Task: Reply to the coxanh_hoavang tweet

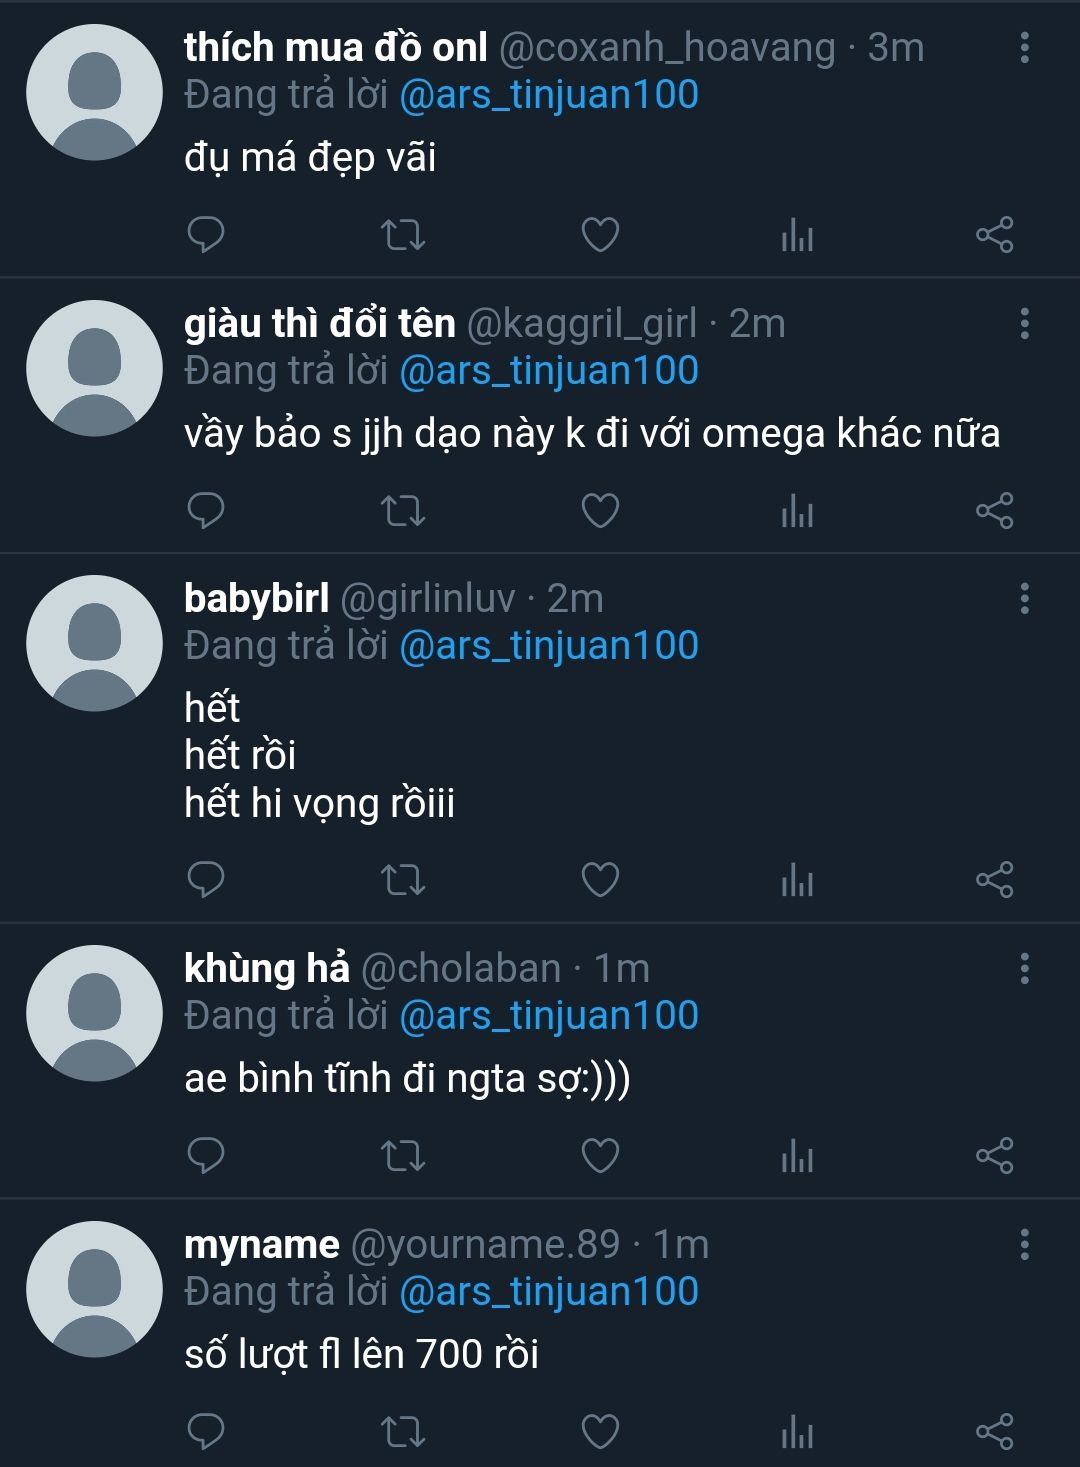Action: coord(206,235)
